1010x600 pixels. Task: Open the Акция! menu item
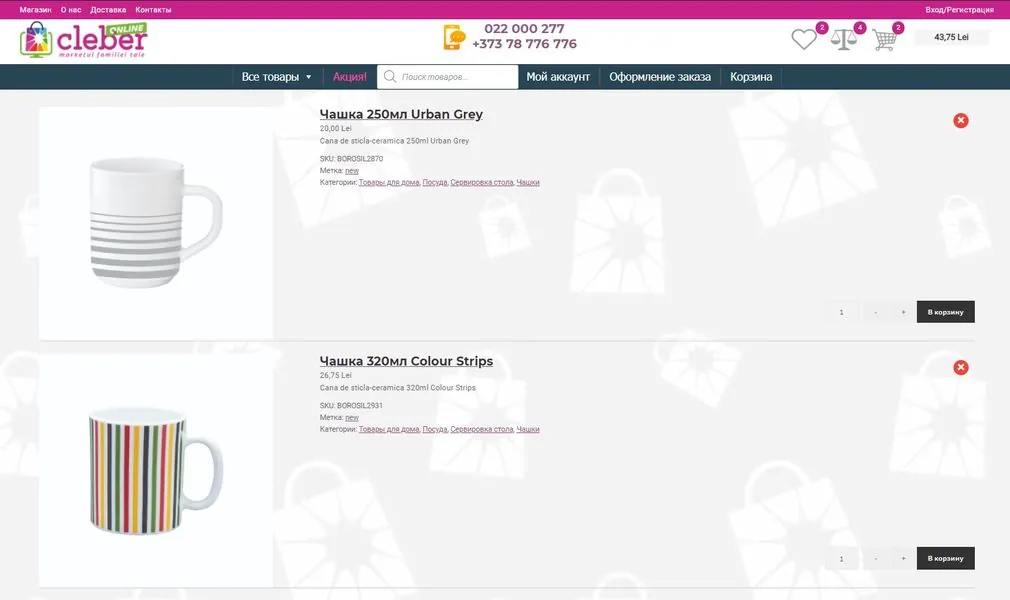[x=350, y=77]
